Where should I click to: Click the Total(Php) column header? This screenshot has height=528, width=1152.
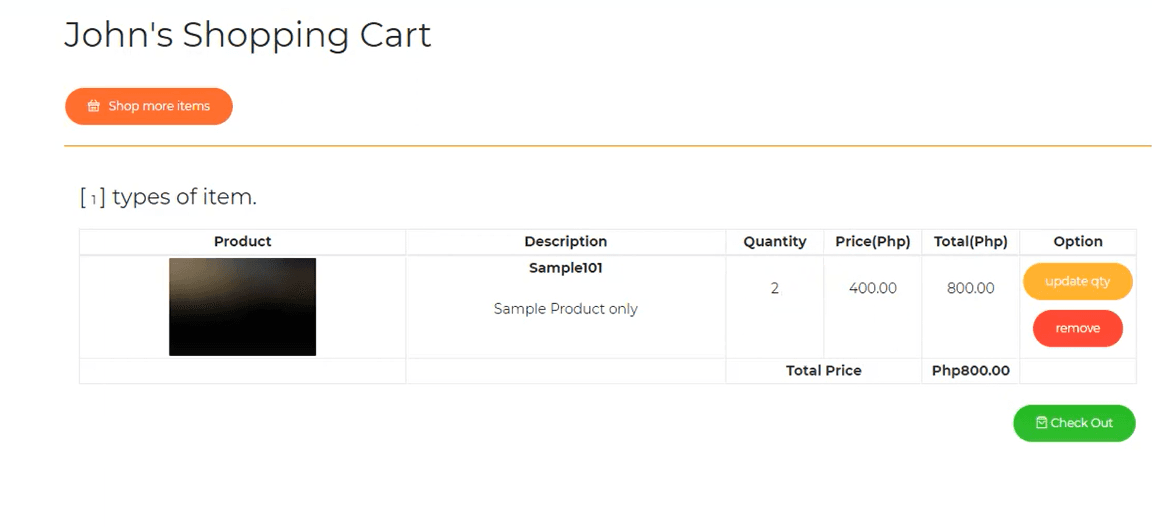tap(971, 242)
